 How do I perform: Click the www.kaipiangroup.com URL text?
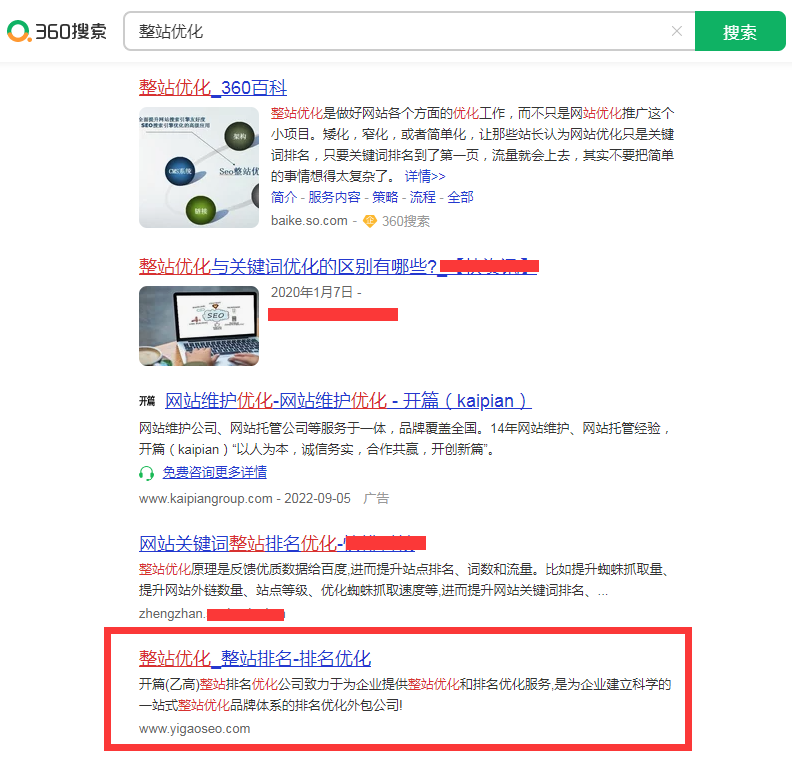[x=206, y=498]
